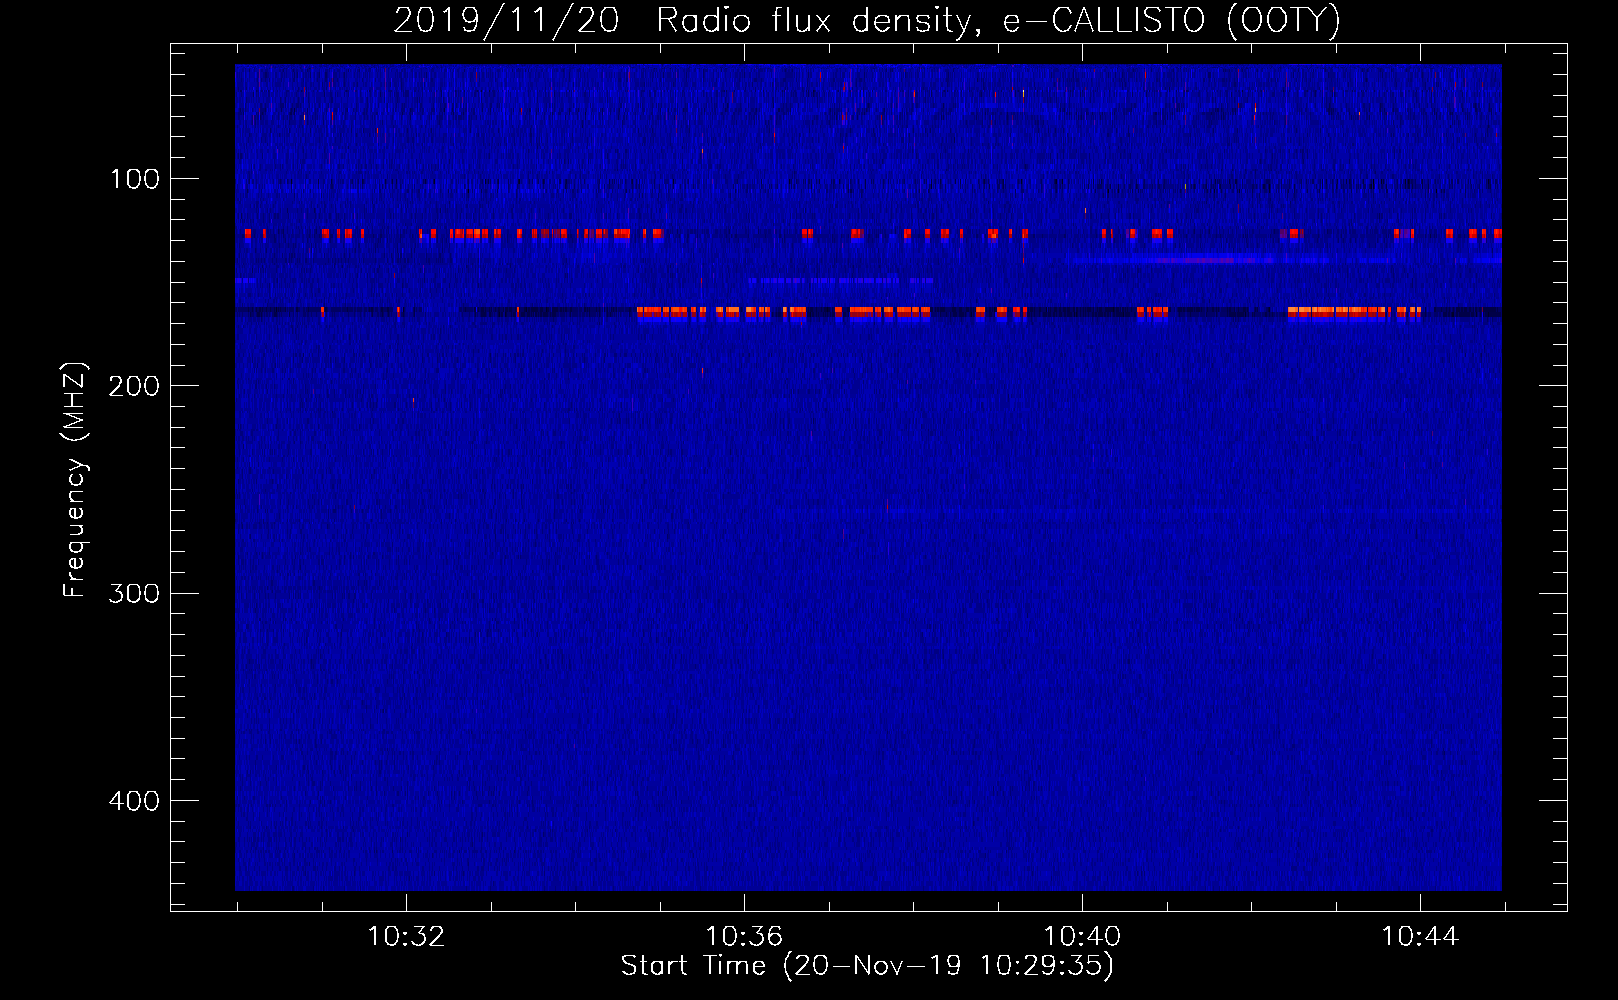1618x1000 pixels.
Task: Click the 'Start Time (20-Nov-19 10:29:35)' label
Action: 867,966
